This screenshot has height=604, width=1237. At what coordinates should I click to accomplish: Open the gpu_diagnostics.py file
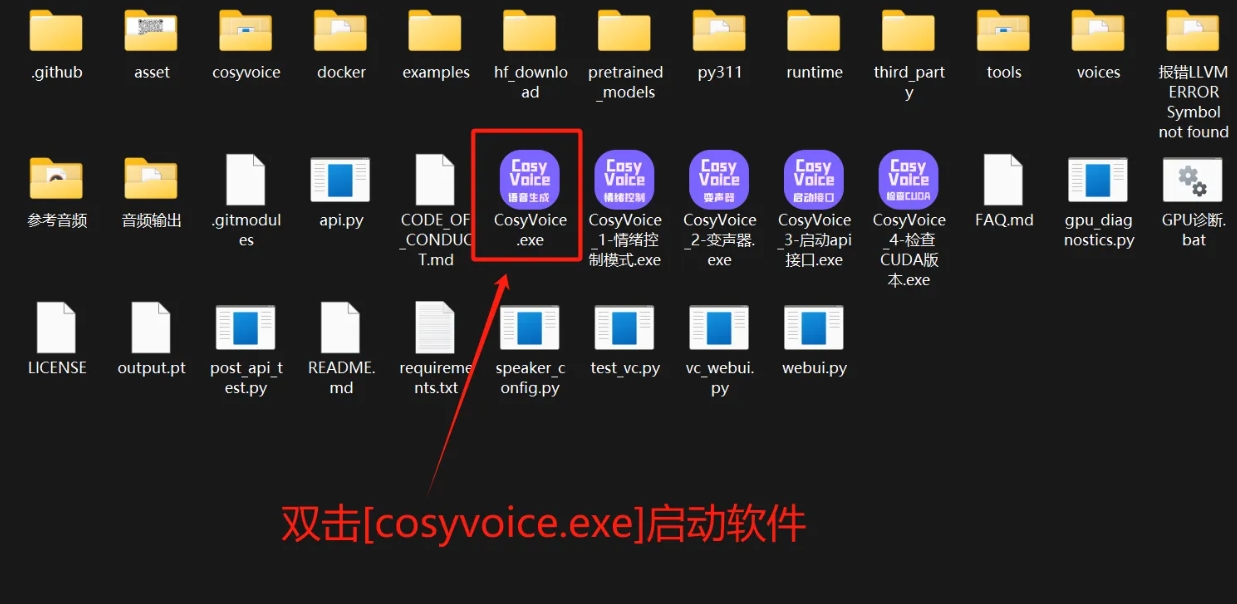pyautogui.click(x=1097, y=183)
